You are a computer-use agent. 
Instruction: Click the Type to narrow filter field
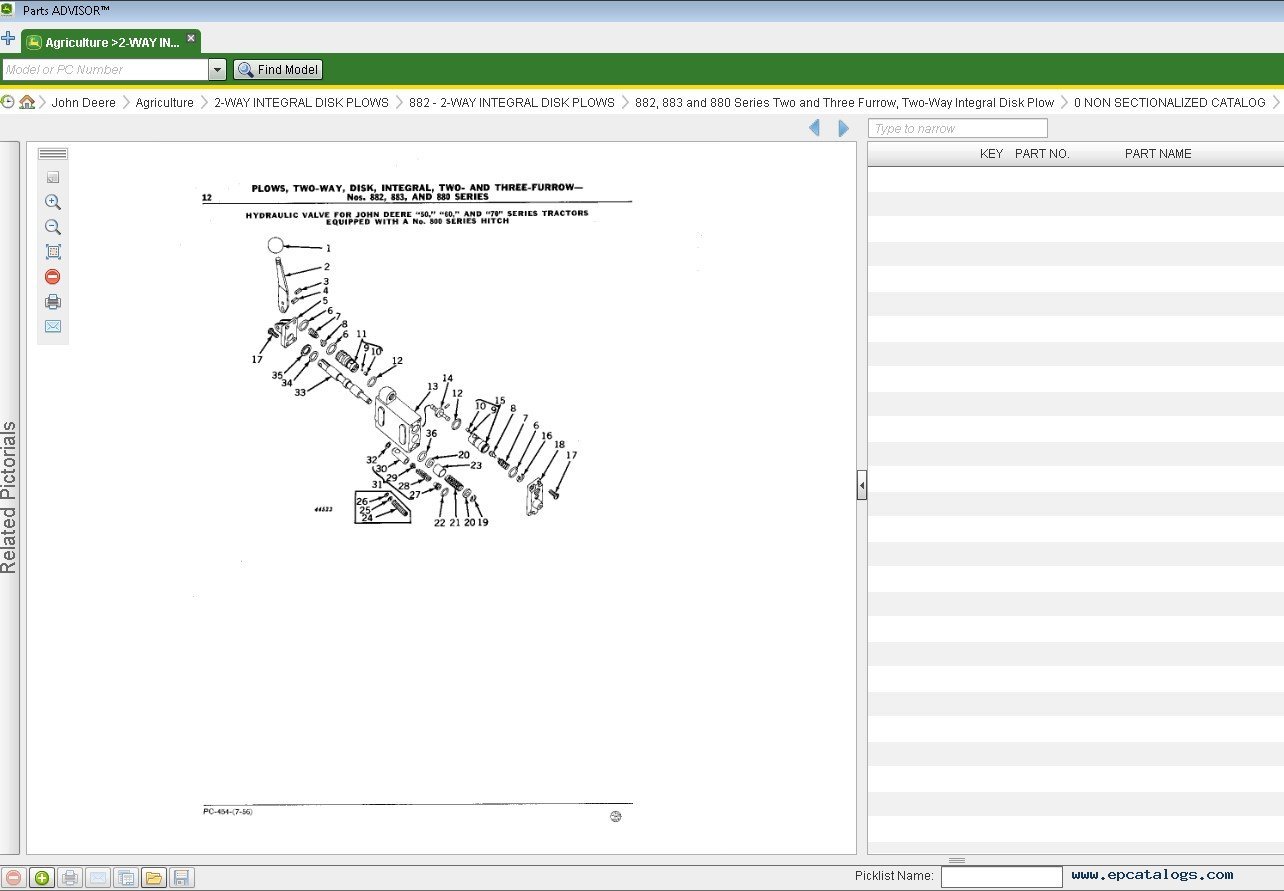coord(957,127)
